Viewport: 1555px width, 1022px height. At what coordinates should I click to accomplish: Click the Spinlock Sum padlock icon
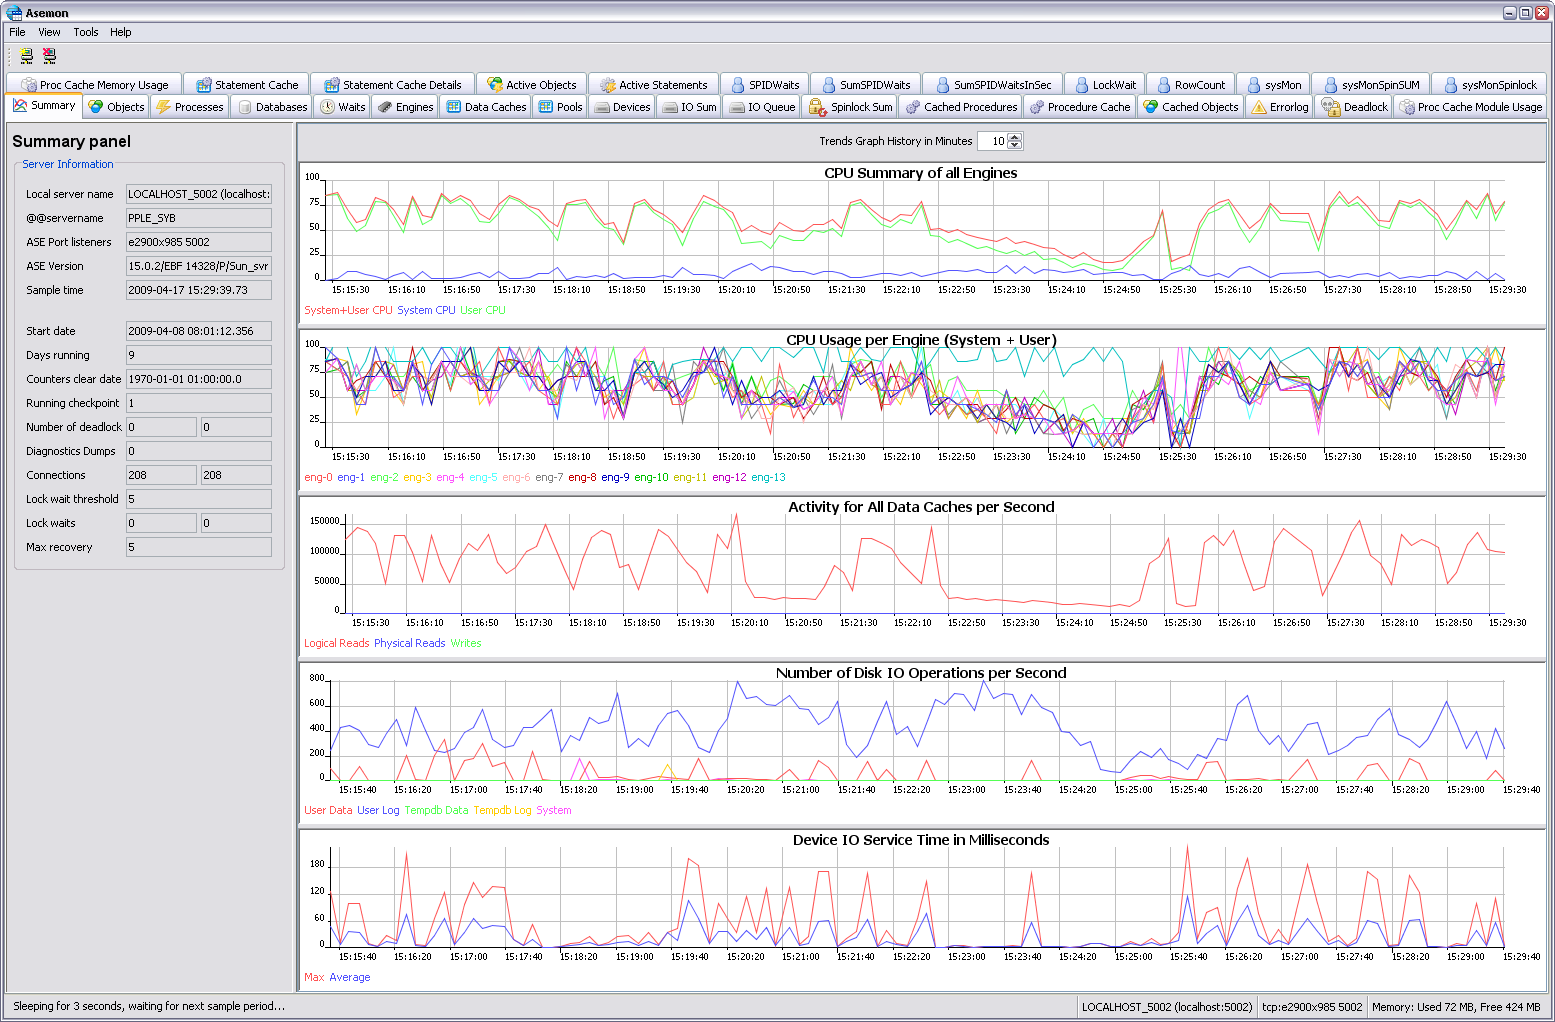(x=817, y=107)
